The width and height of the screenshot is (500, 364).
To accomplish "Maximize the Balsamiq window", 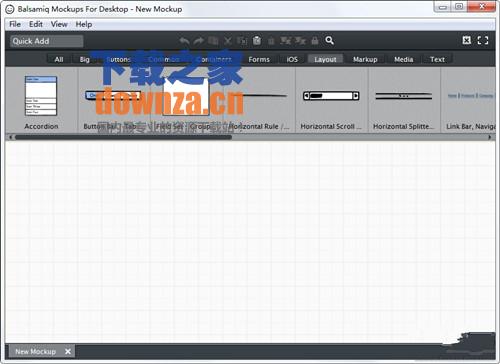I will [x=459, y=7].
